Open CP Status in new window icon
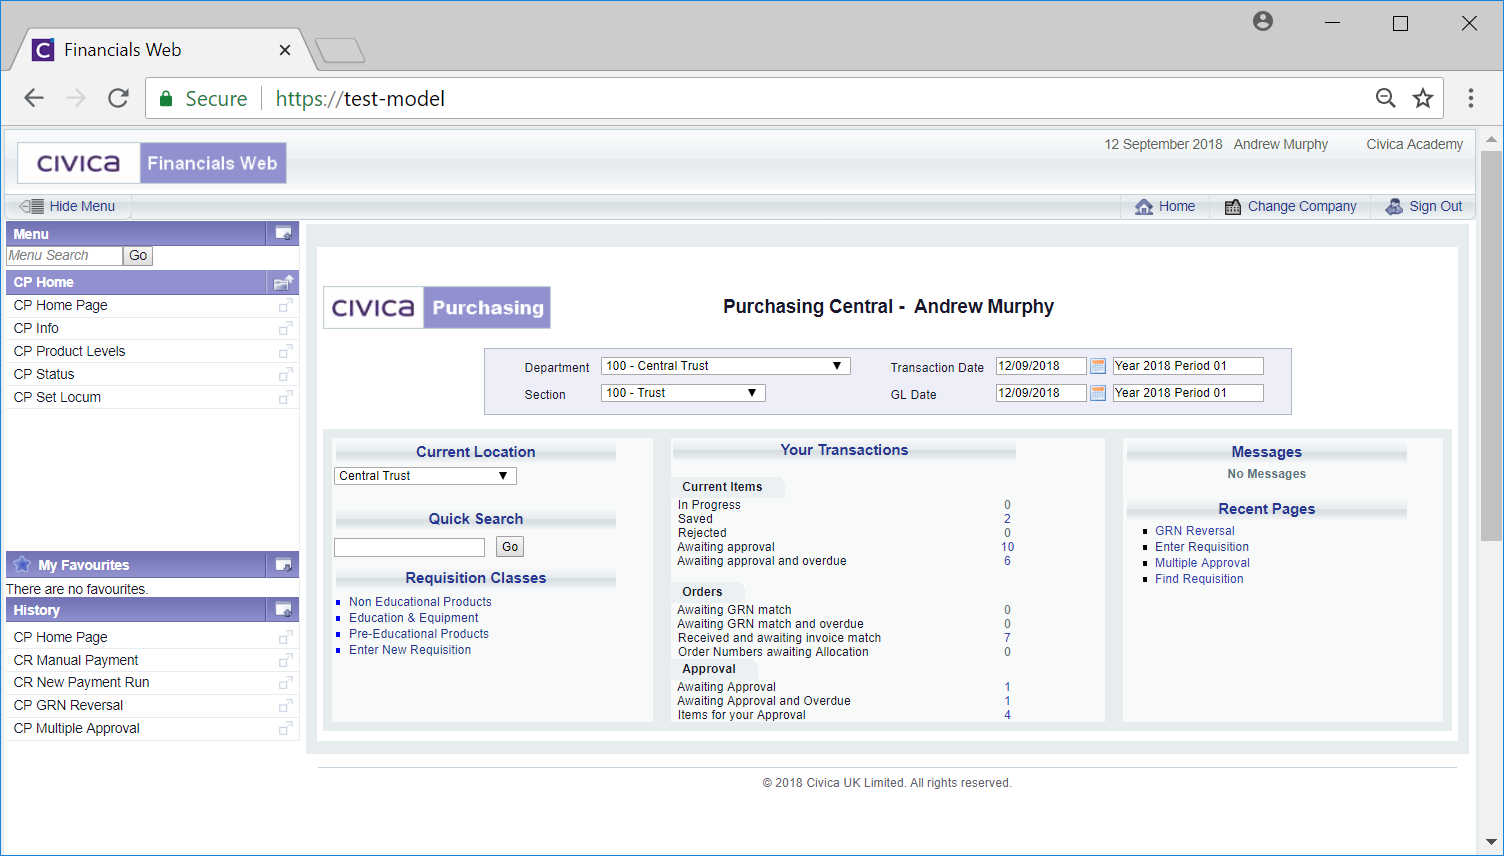 [286, 374]
